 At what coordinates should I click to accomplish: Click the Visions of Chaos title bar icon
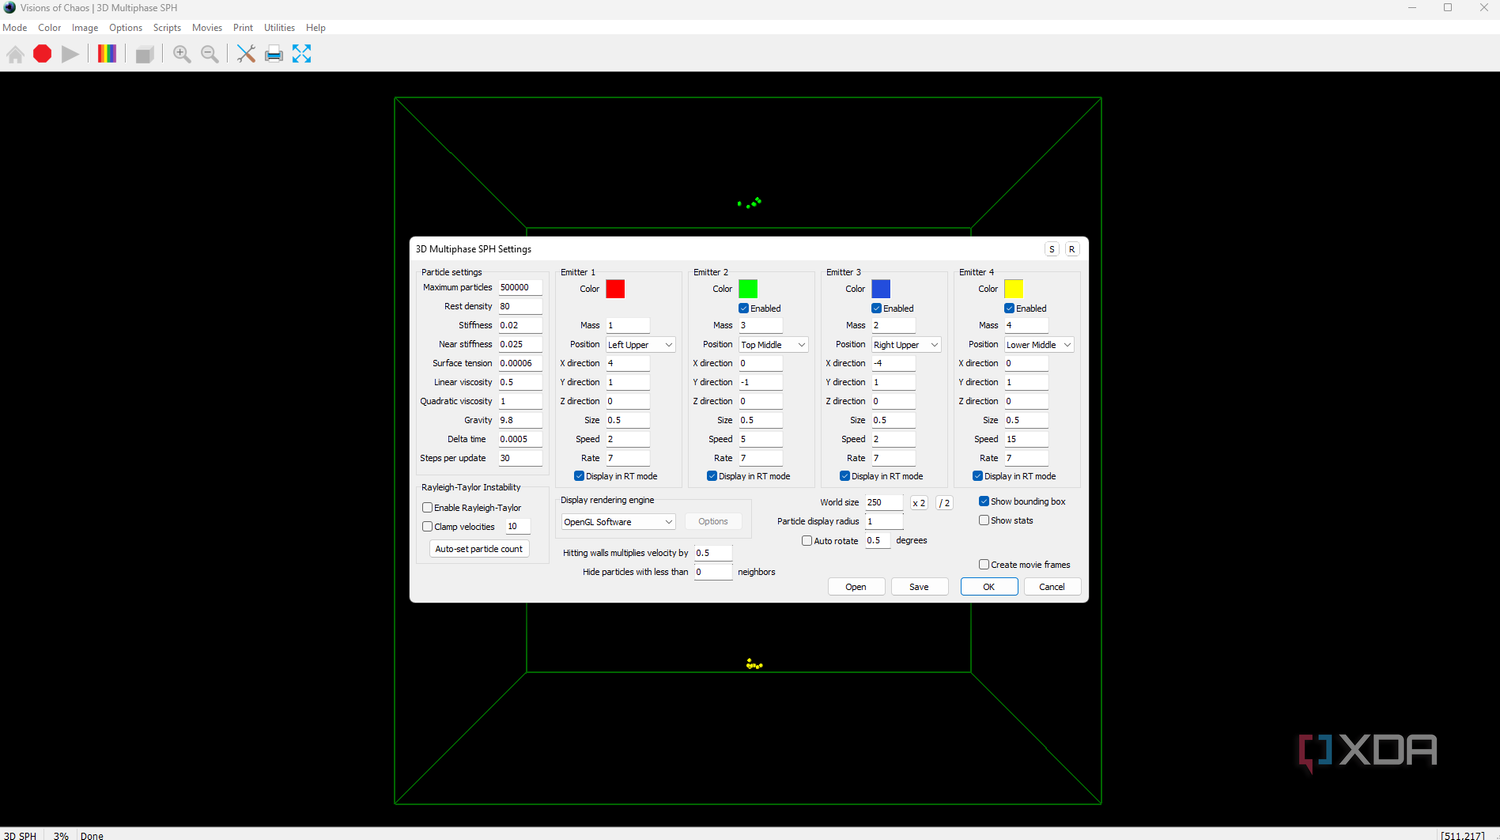pos(10,7)
